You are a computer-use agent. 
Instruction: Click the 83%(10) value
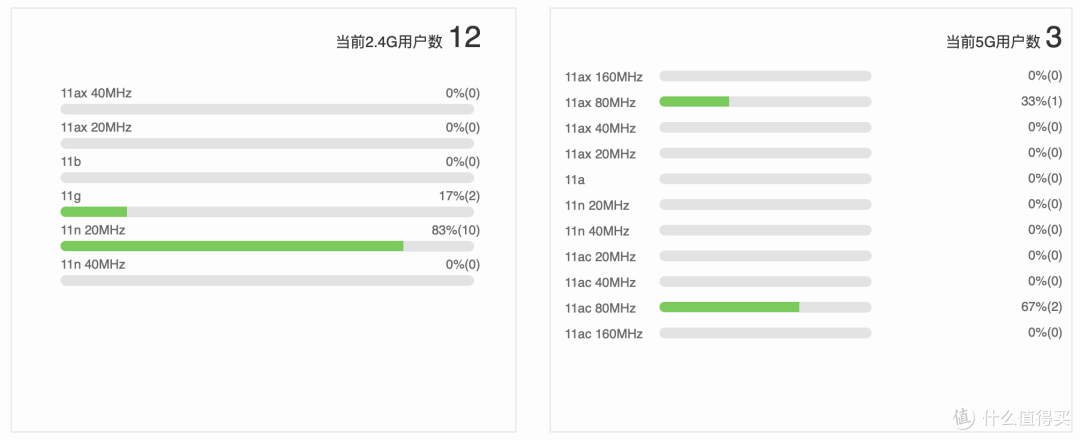pyautogui.click(x=455, y=230)
